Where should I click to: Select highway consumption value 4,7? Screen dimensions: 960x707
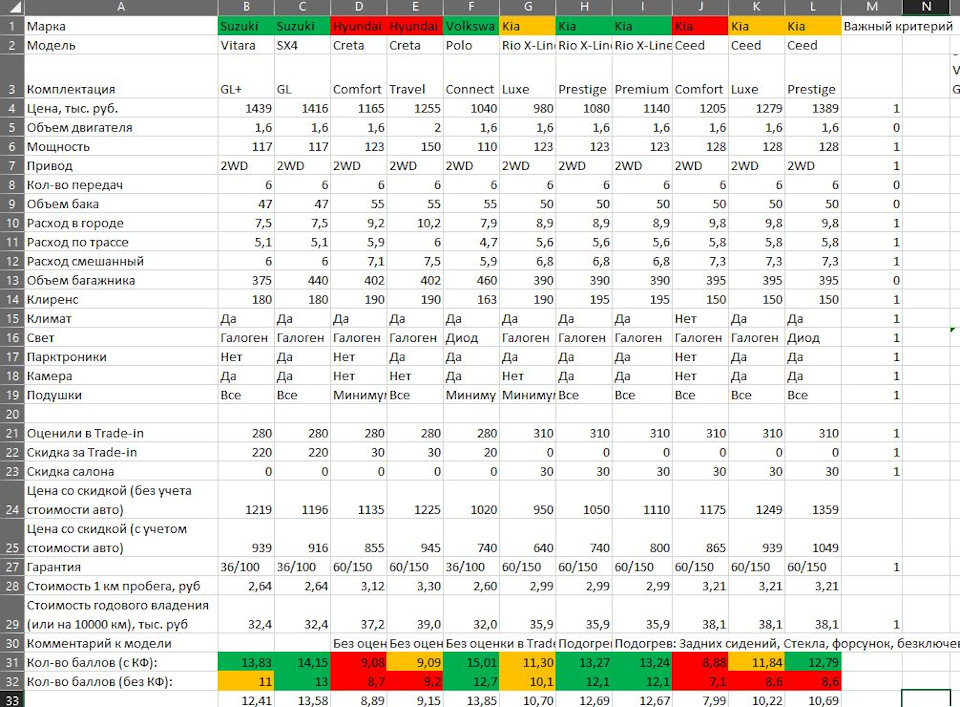click(471, 242)
